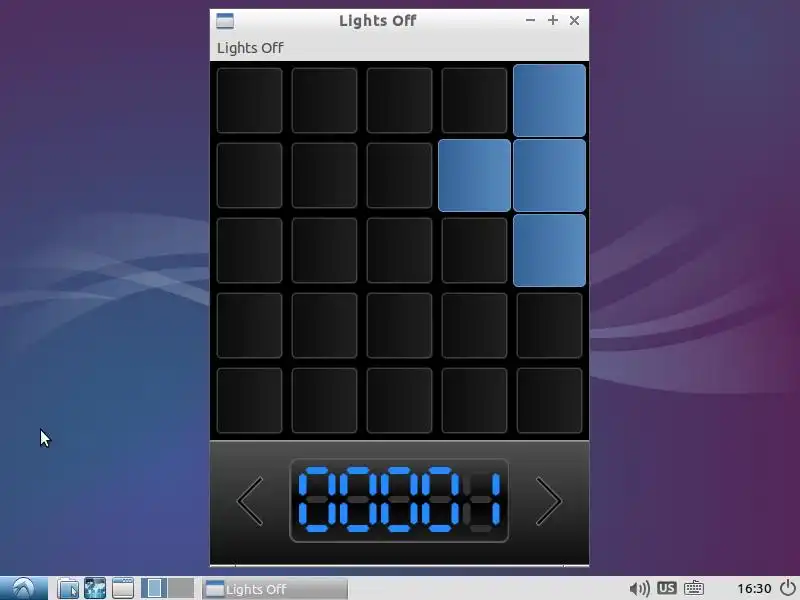Toggle the dark tile in row 5, column 1

(x=249, y=401)
